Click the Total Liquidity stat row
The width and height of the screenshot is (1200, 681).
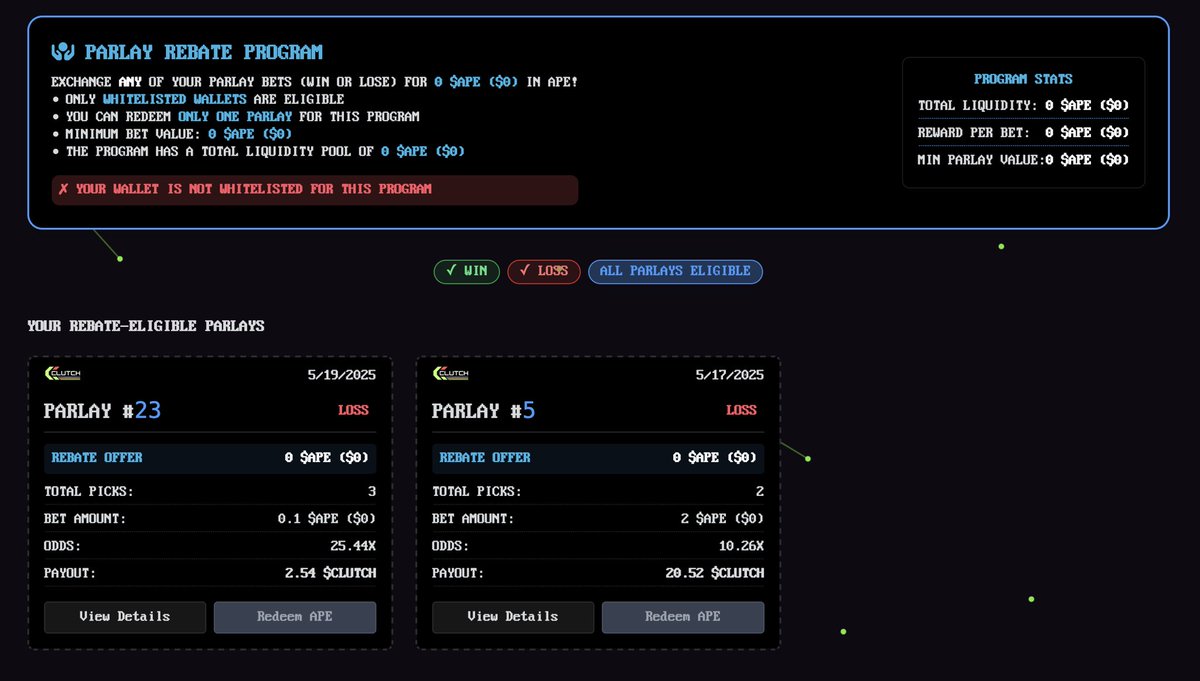coord(1023,105)
